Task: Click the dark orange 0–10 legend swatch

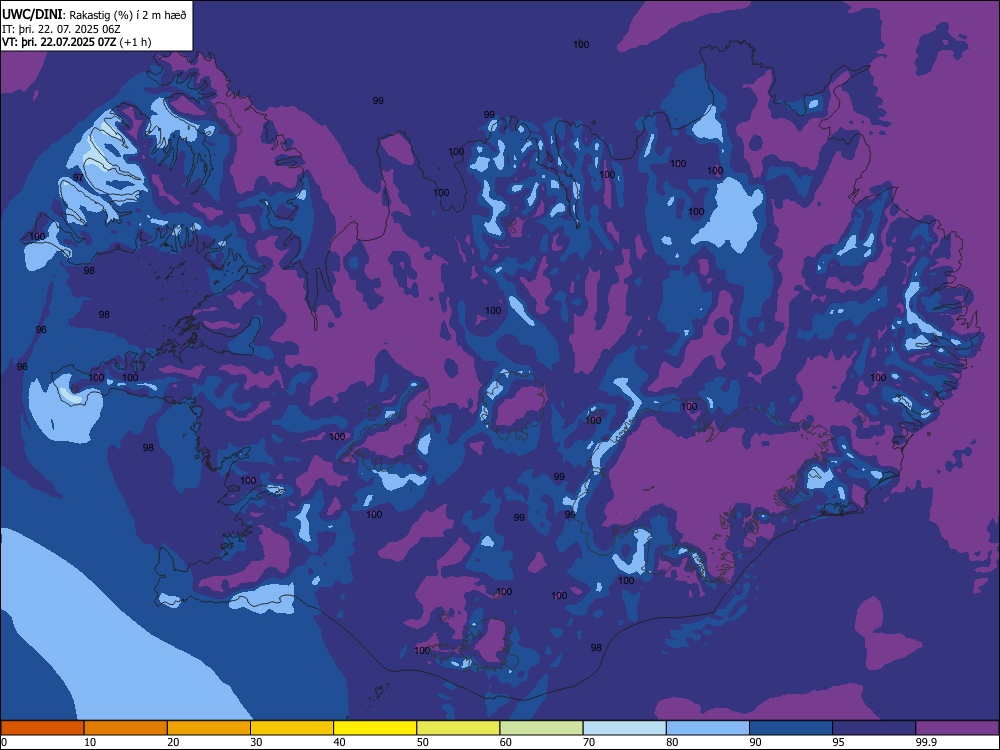Action: 42,728
